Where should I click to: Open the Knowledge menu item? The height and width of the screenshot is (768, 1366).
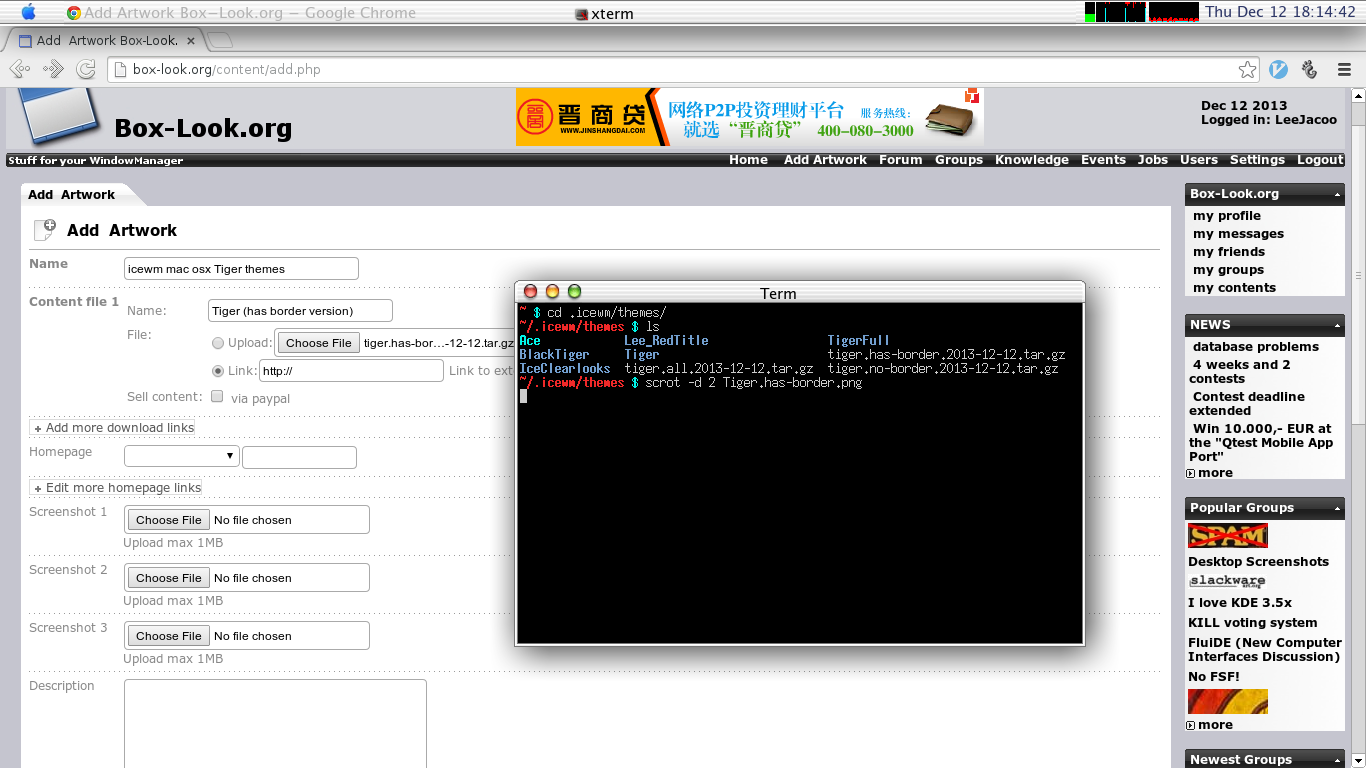(1032, 160)
